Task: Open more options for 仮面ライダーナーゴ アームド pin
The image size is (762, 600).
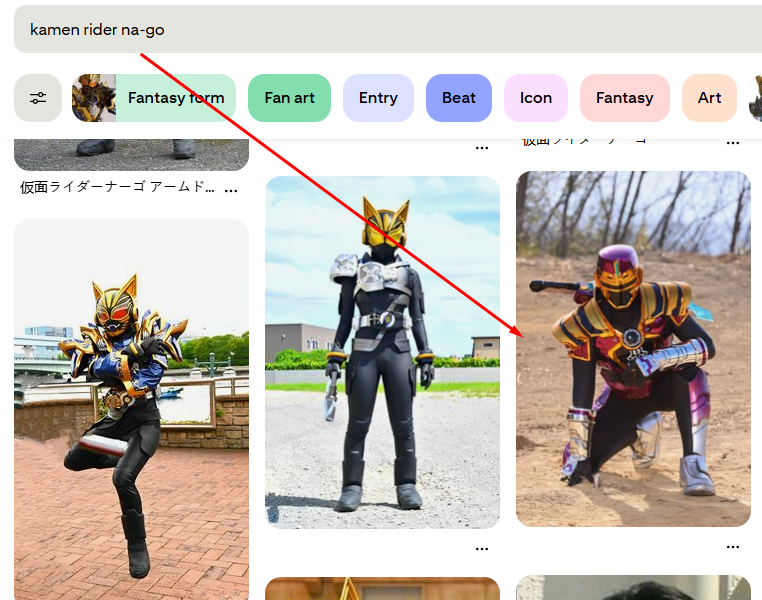Action: [231, 191]
